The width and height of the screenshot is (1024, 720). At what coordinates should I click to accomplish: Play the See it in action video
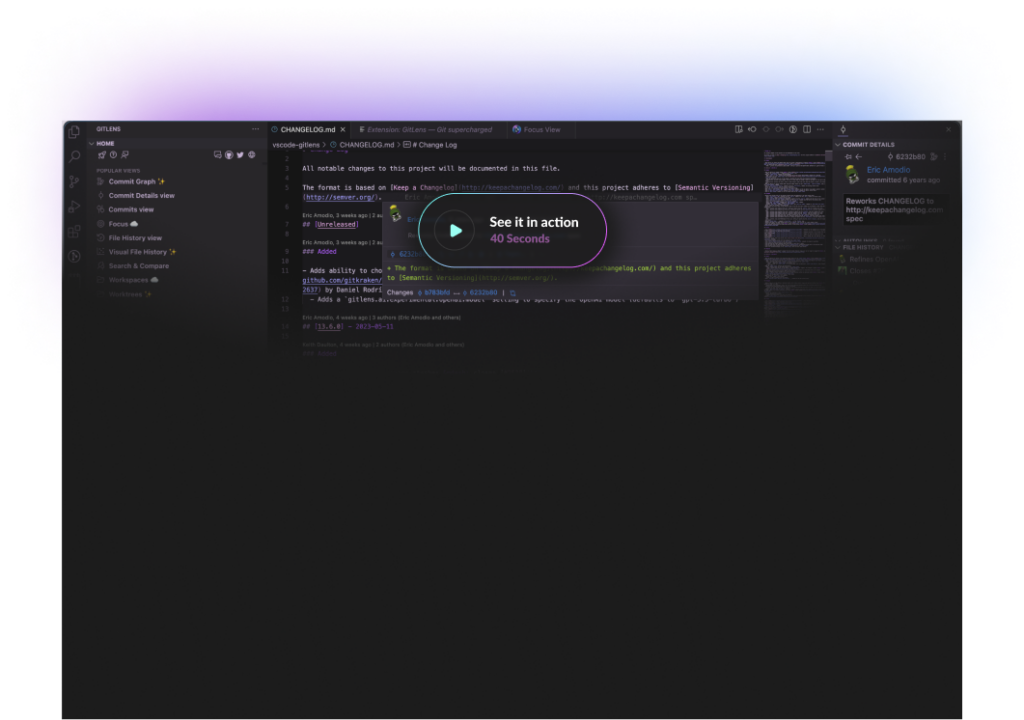click(x=456, y=229)
